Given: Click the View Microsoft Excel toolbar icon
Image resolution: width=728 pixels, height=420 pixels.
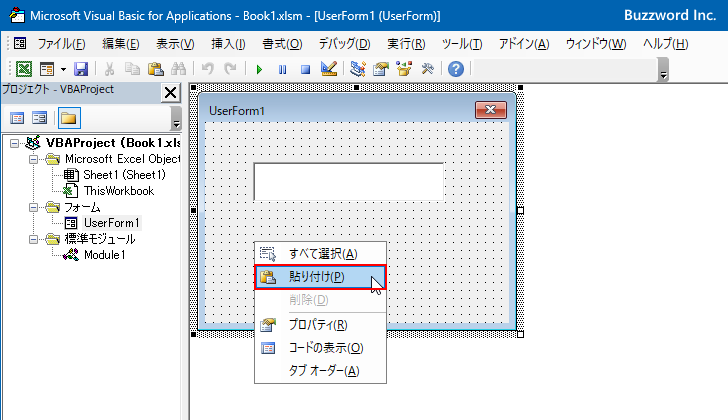Looking at the screenshot, I should click(x=24, y=69).
